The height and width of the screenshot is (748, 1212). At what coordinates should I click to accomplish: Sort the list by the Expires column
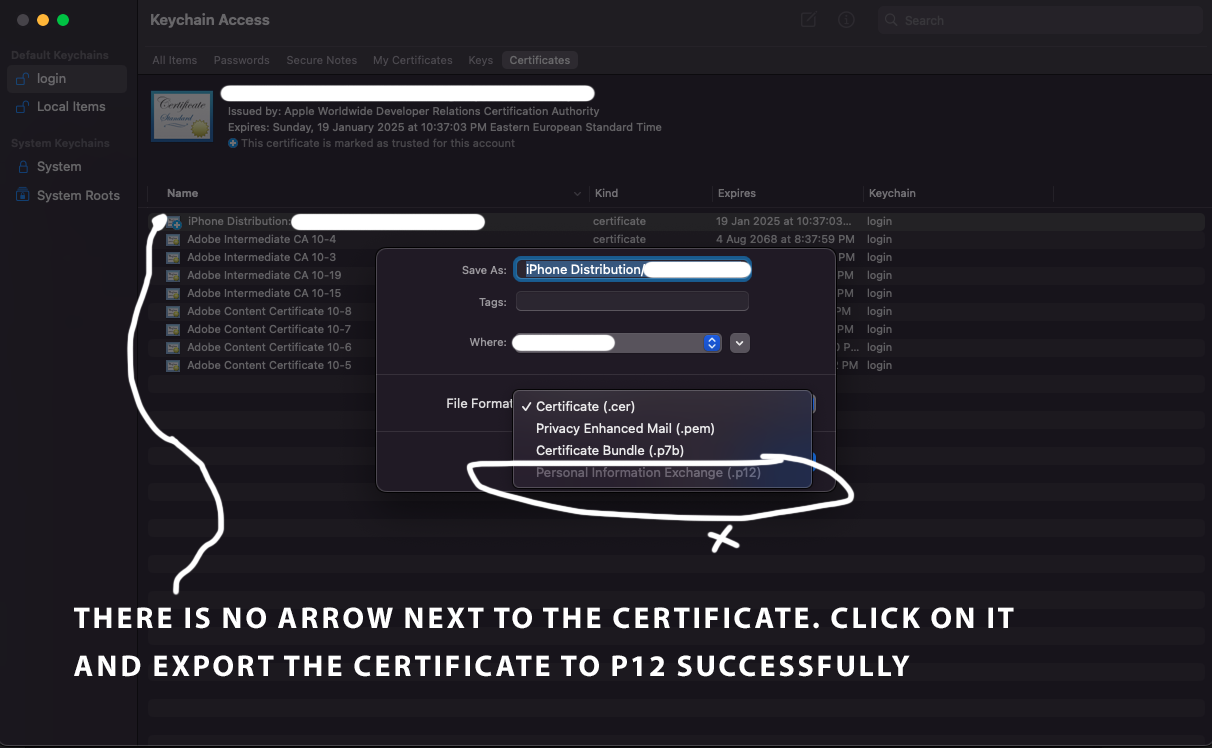point(737,193)
